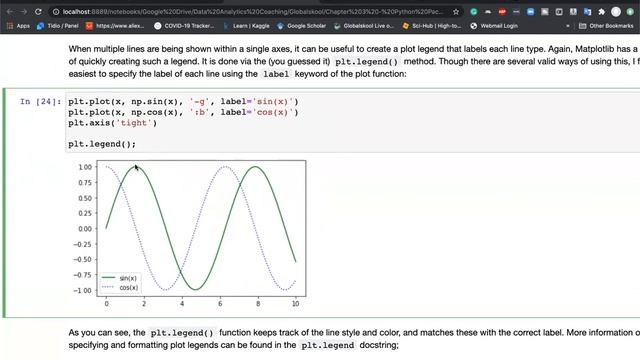The image size is (640, 360).
Task: Click the plt.legend(); code line
Action: (x=102, y=144)
